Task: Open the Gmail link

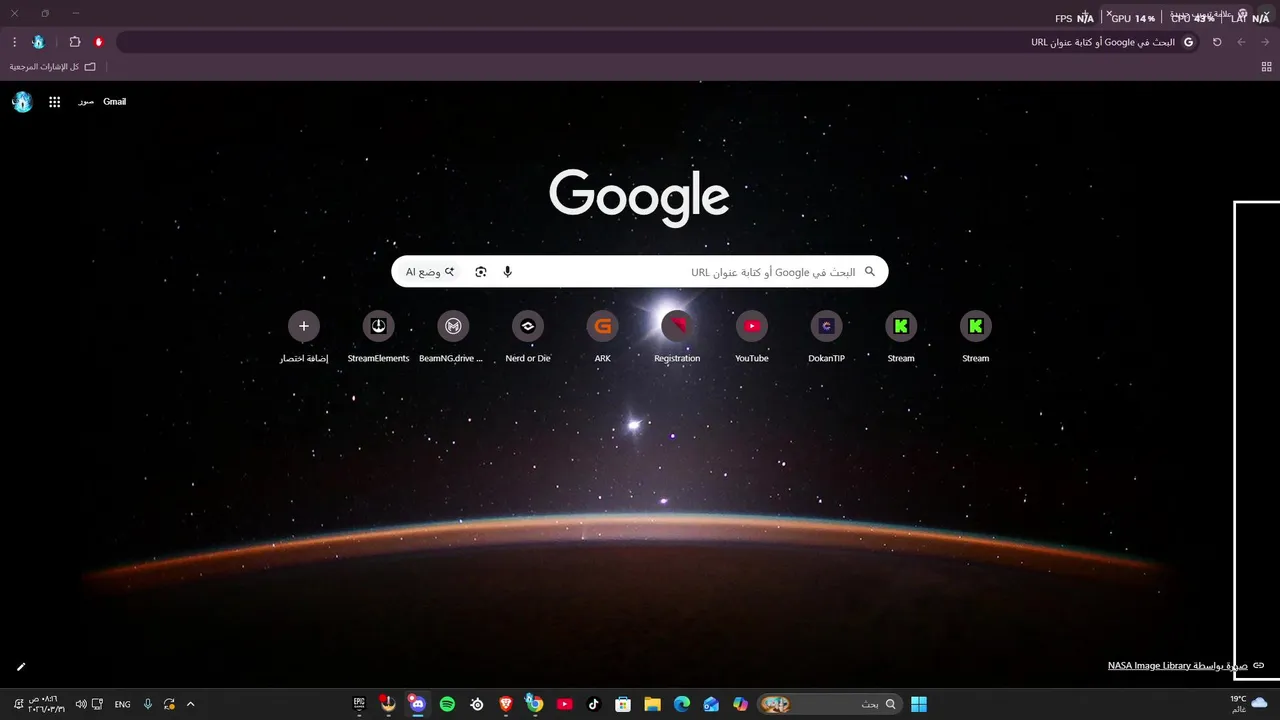Action: pos(114,102)
